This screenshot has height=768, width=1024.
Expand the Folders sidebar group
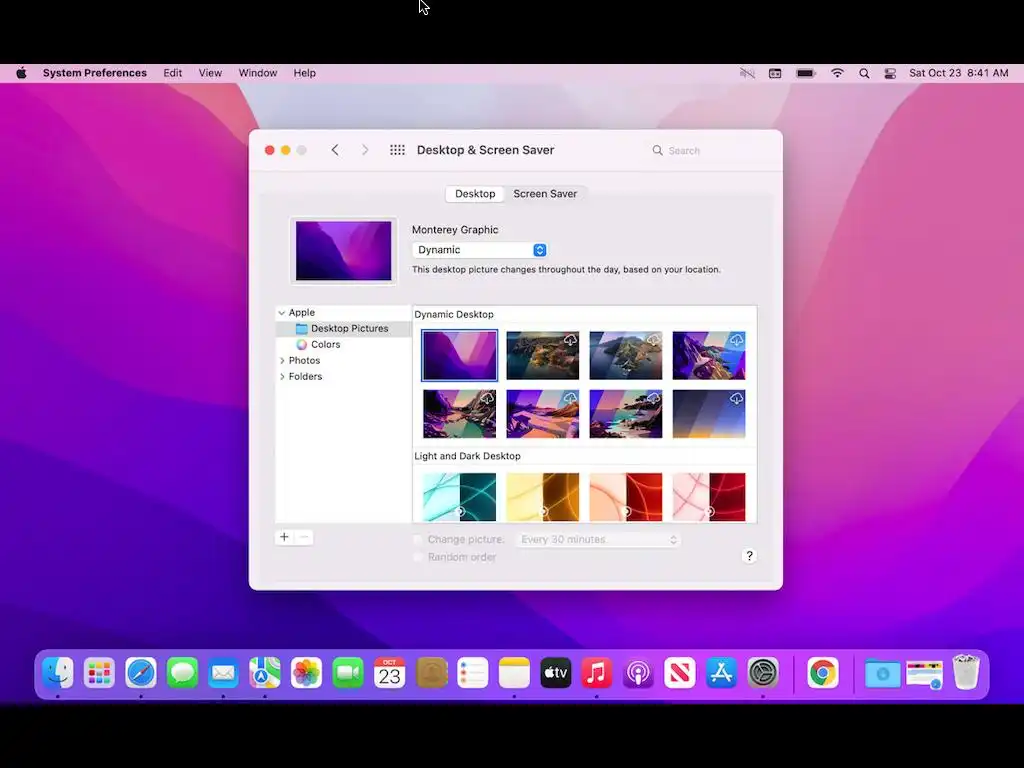click(282, 377)
